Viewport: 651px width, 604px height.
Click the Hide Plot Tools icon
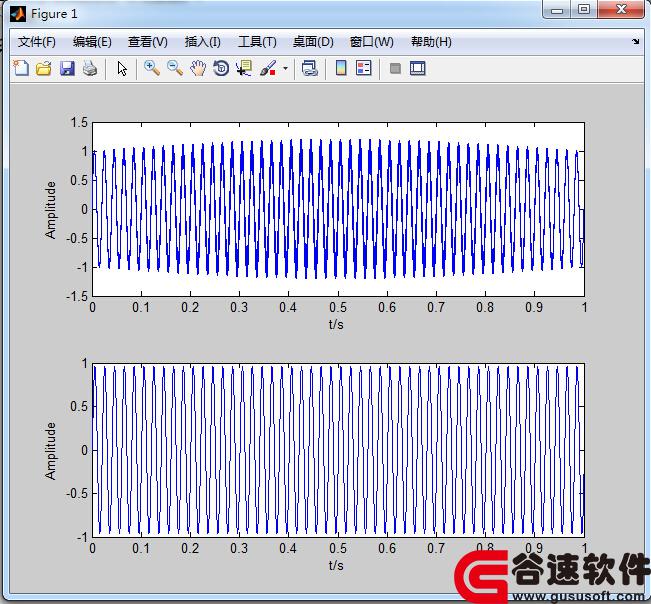point(395,68)
